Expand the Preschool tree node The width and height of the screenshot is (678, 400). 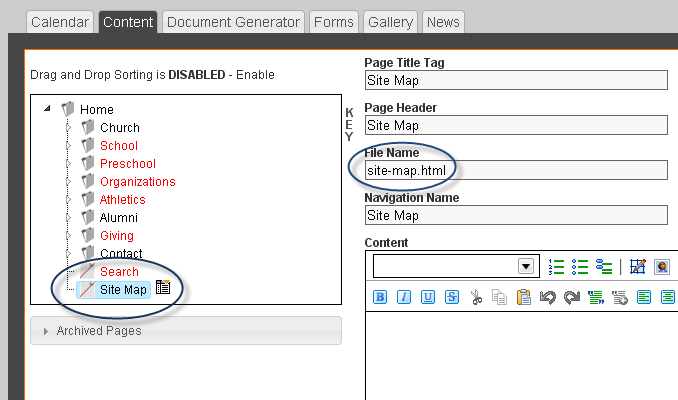[68, 163]
